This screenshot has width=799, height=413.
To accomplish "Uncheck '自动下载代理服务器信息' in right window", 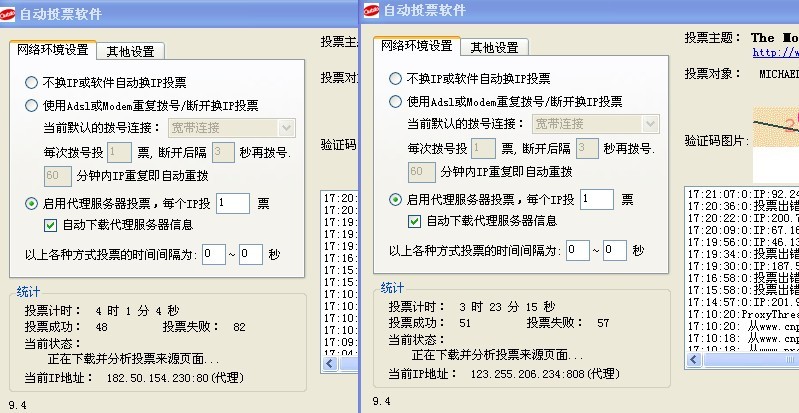I will click(x=415, y=221).
